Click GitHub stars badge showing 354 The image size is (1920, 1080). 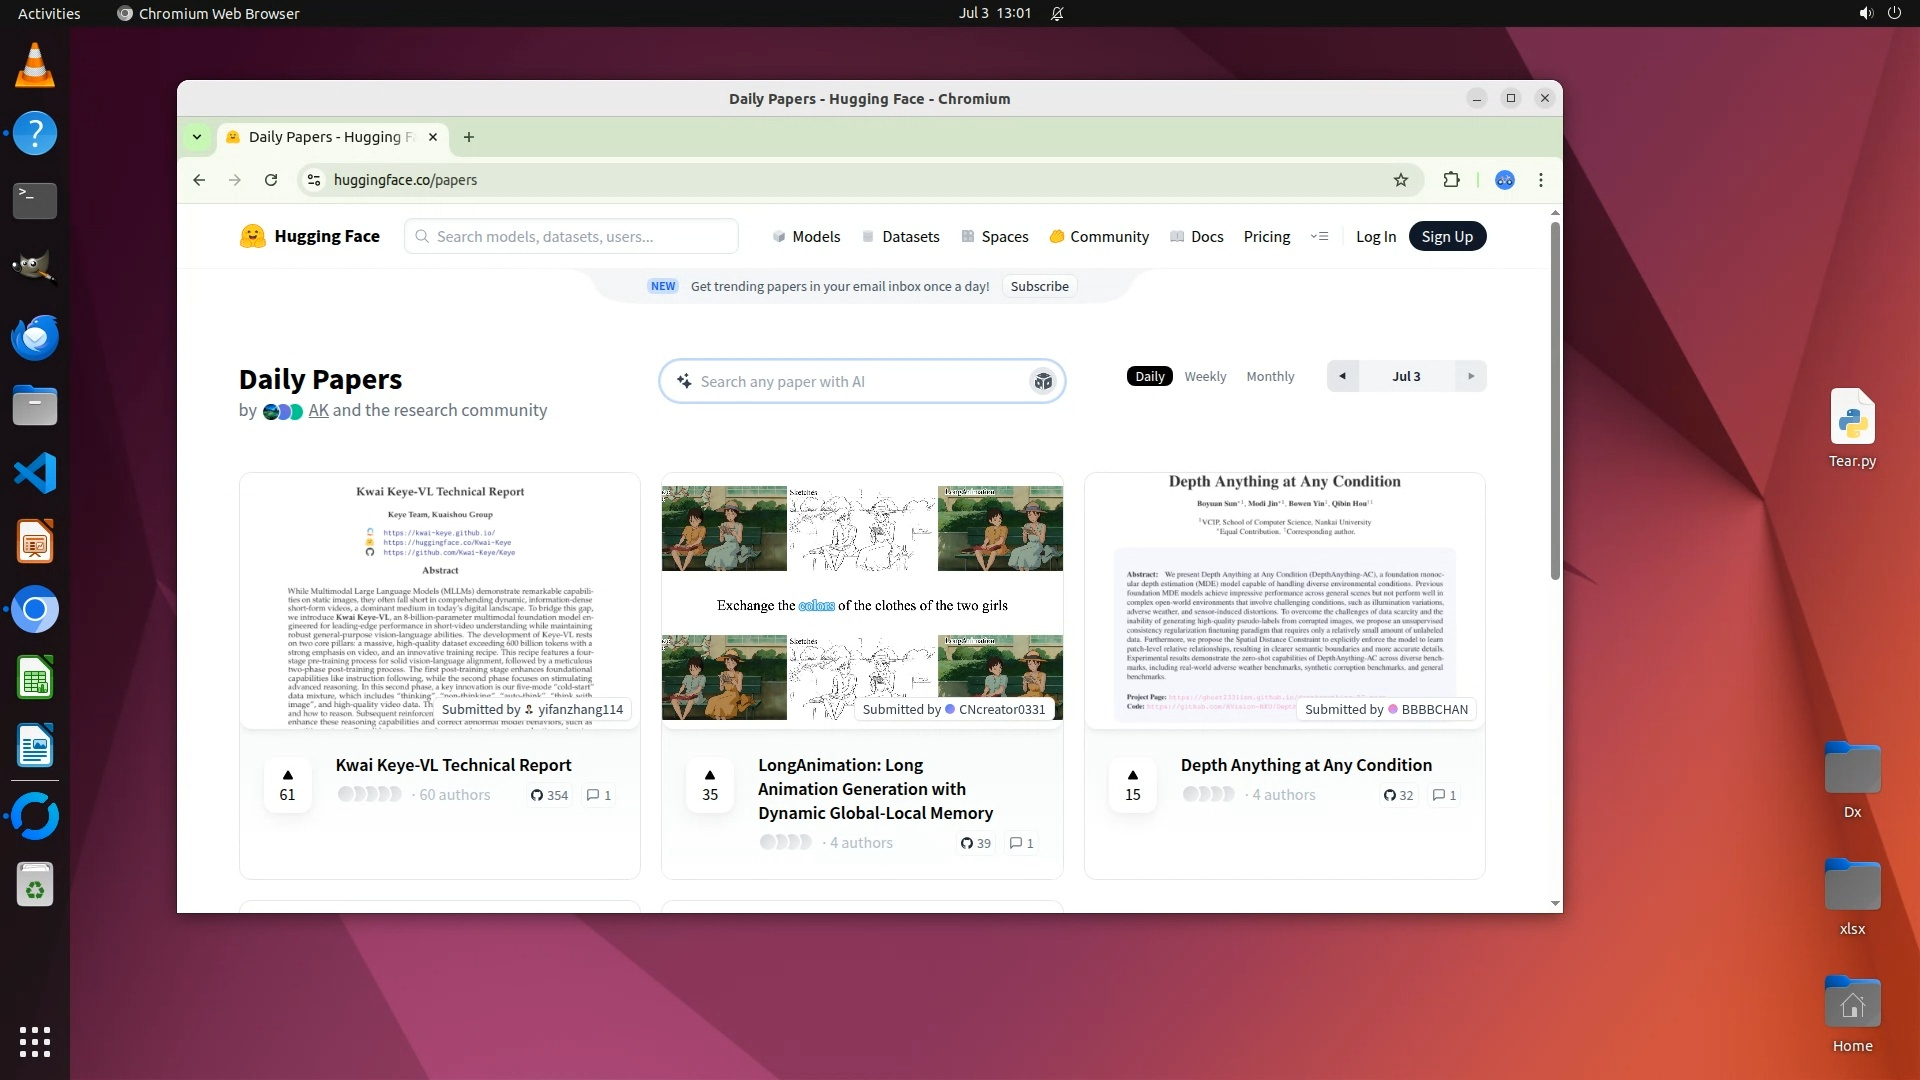549,795
